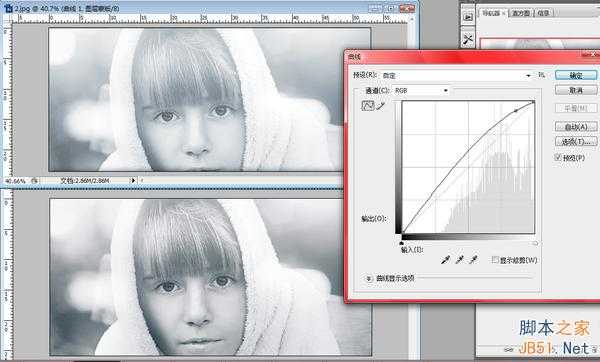Click the 自动(A) auto button

click(x=576, y=127)
